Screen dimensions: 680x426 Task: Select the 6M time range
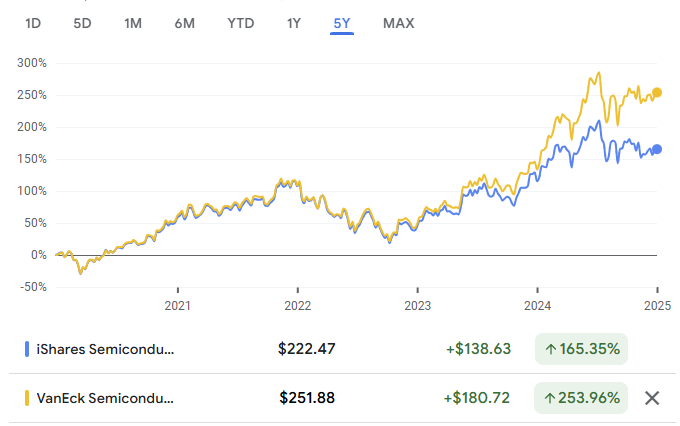[x=184, y=23]
